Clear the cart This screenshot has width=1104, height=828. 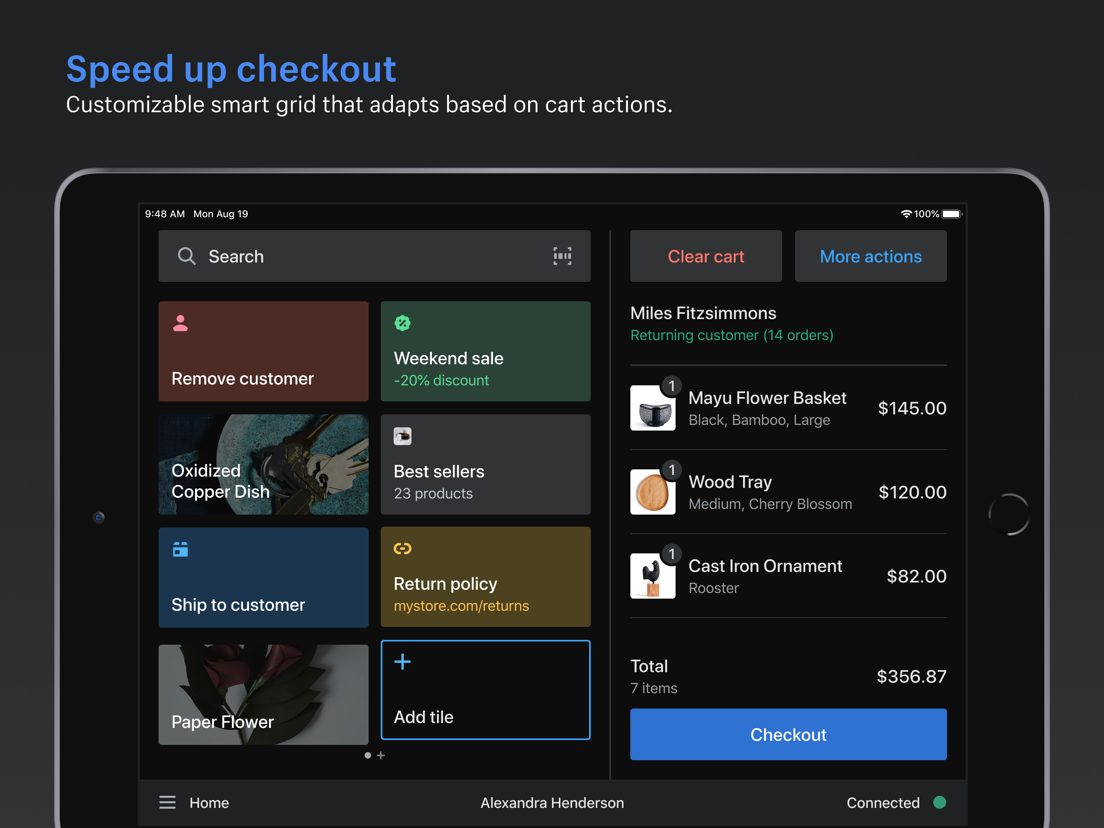705,256
